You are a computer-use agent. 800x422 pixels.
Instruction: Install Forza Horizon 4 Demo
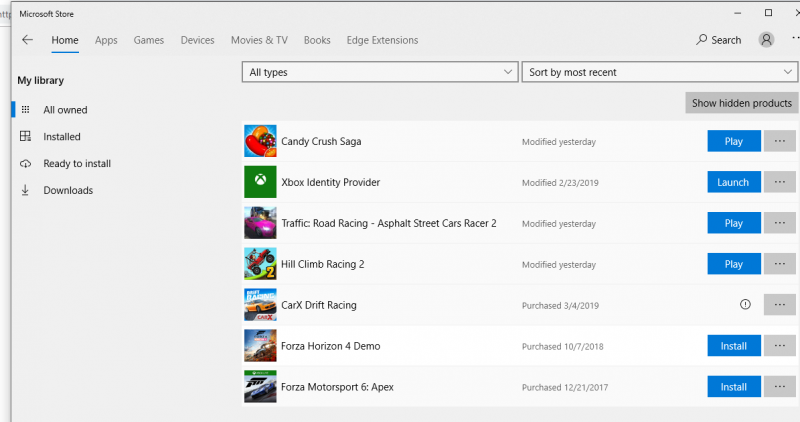coord(733,346)
